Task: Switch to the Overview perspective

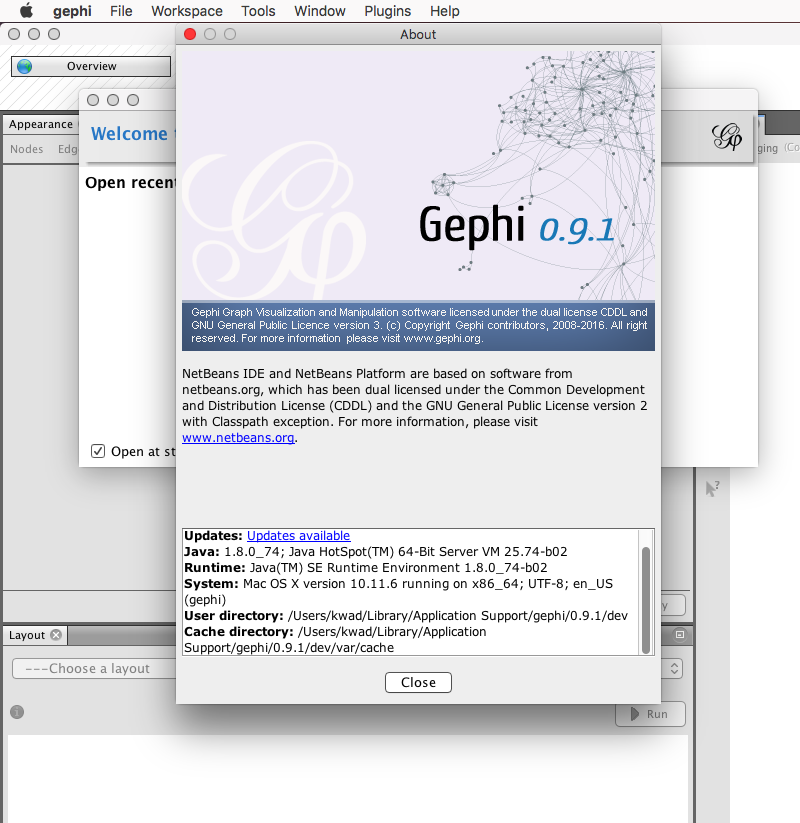Action: (91, 66)
